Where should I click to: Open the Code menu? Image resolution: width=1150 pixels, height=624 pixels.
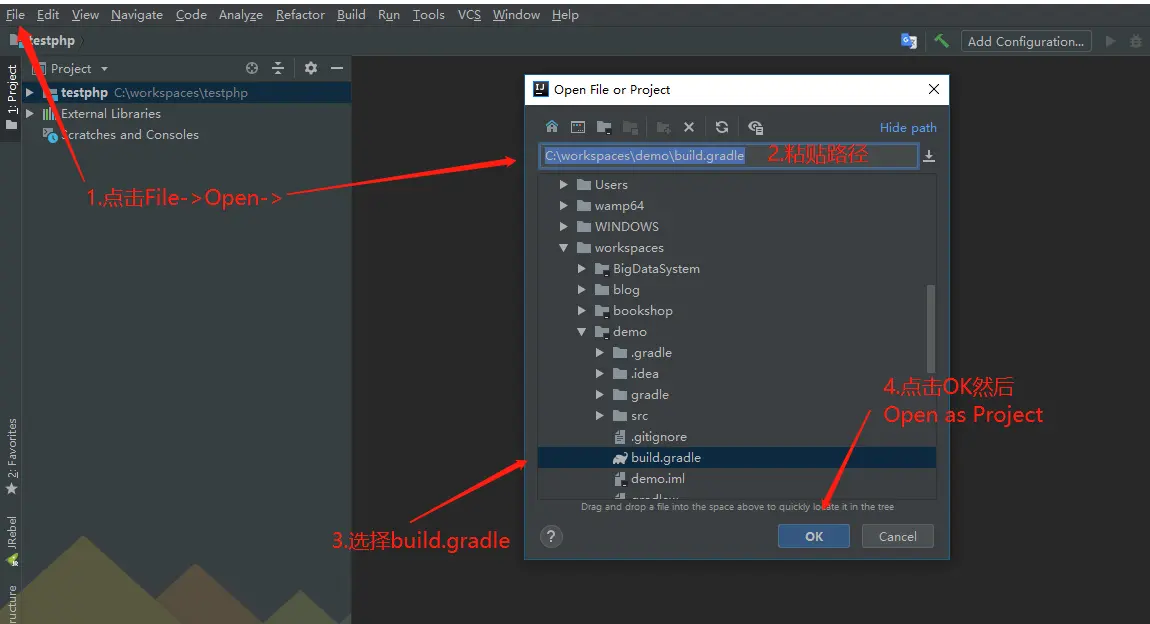pos(191,15)
